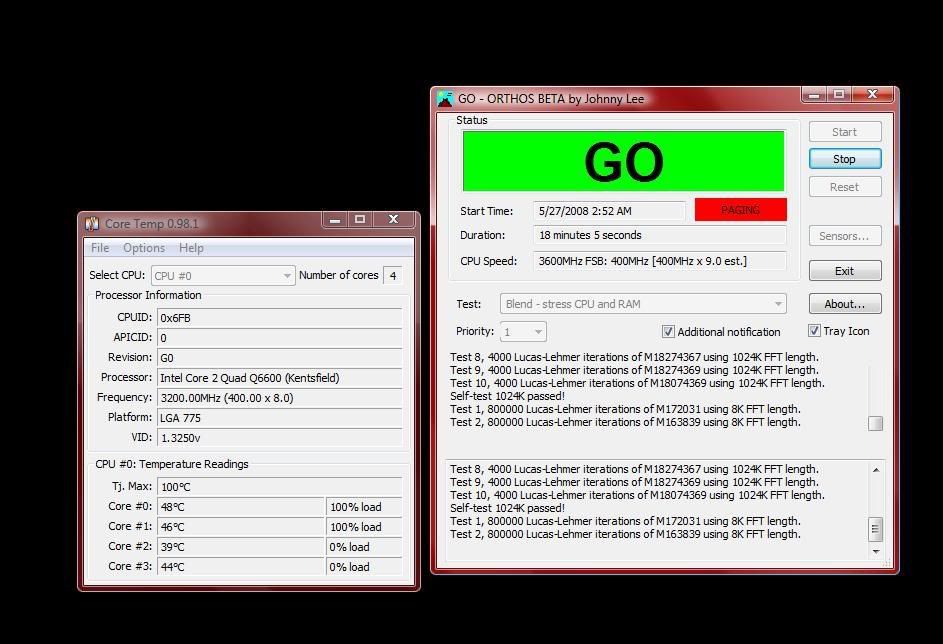Click the scroll thumb in the lower log pane

click(876, 530)
